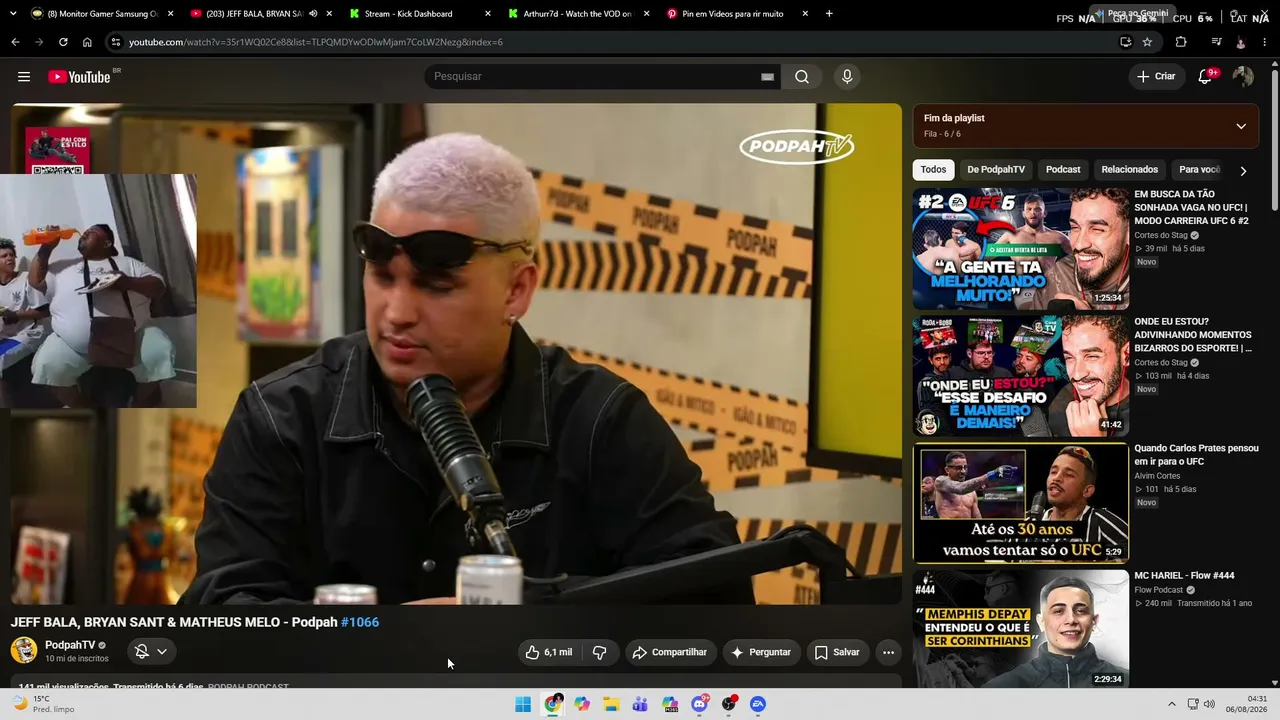
Task: Open the #1066 hashtag link
Action: click(360, 622)
